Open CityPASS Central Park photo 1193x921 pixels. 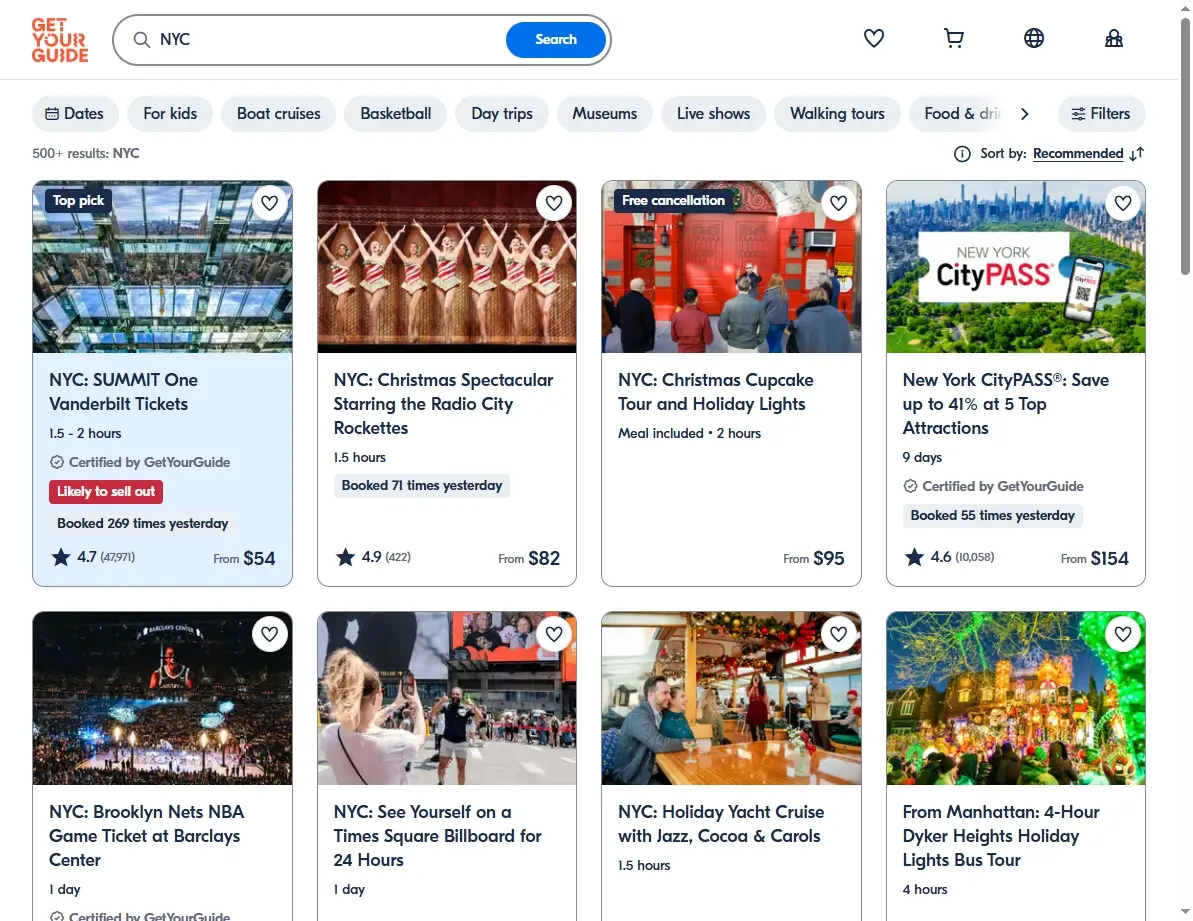[1016, 267]
